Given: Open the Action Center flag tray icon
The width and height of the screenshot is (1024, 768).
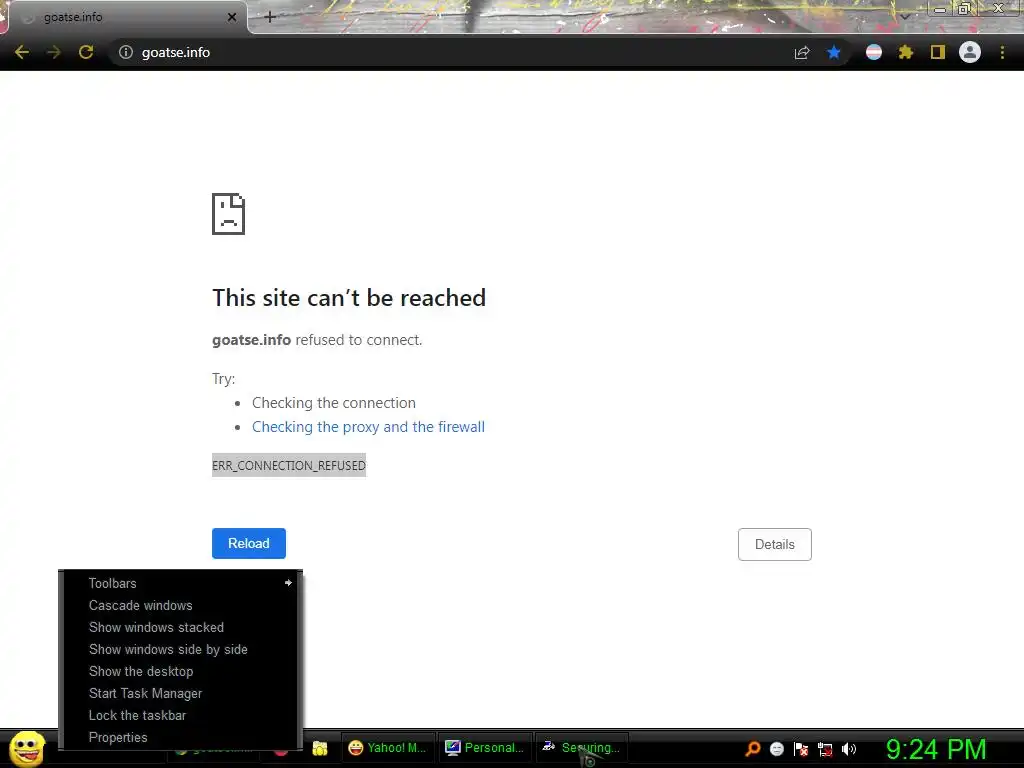Looking at the screenshot, I should tap(801, 748).
